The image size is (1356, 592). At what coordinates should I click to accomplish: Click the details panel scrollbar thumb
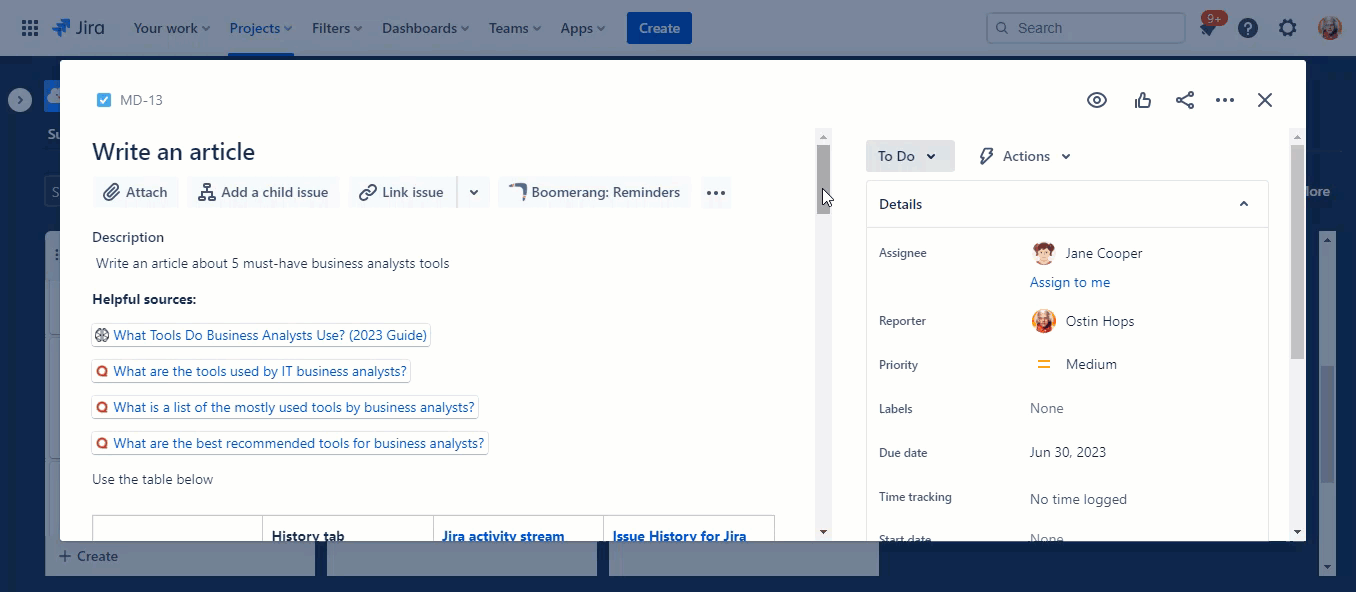(x=1297, y=252)
